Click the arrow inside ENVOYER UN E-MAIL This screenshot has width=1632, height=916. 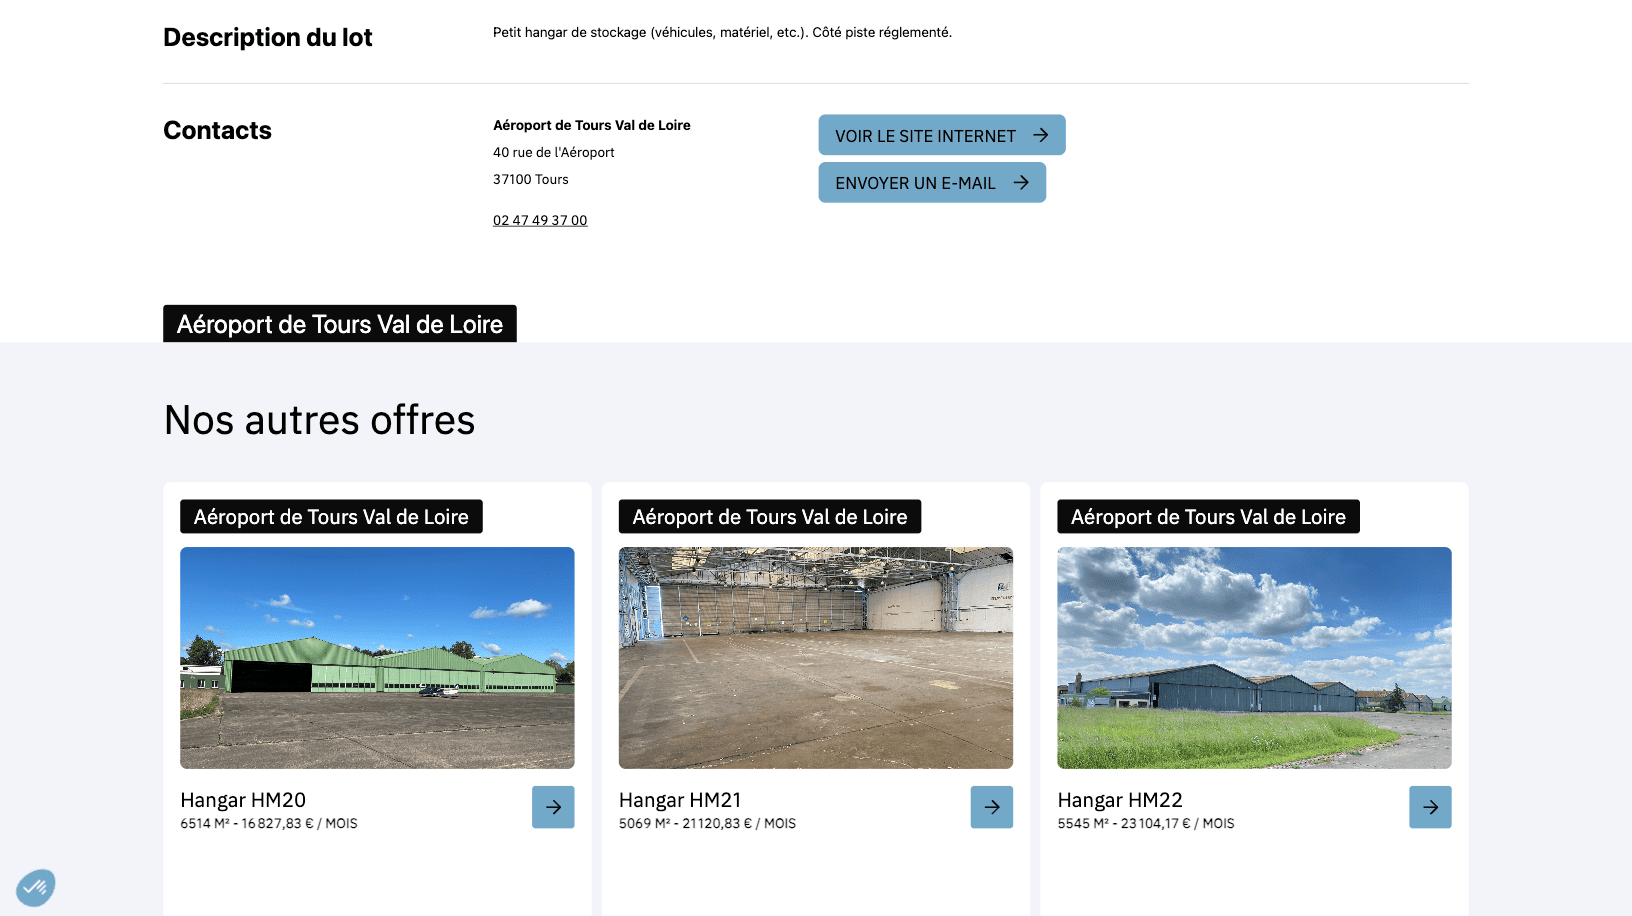click(x=1021, y=182)
